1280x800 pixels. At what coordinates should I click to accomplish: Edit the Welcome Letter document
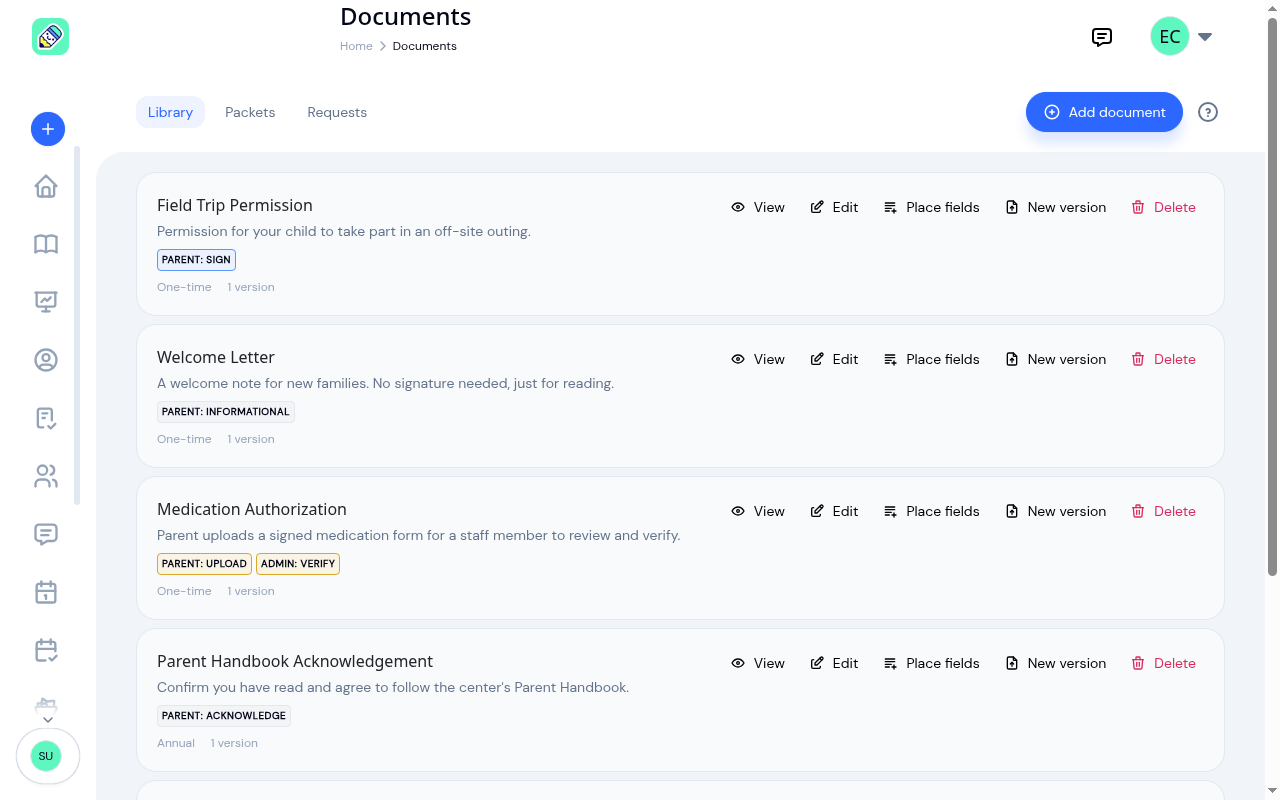coord(834,359)
